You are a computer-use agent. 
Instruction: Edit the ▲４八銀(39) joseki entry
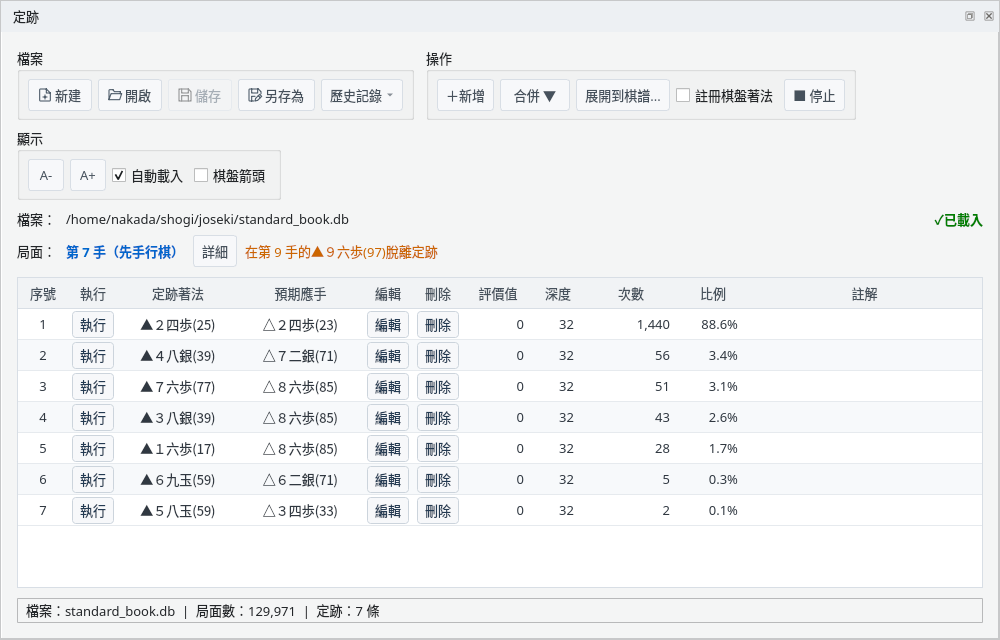coord(388,356)
